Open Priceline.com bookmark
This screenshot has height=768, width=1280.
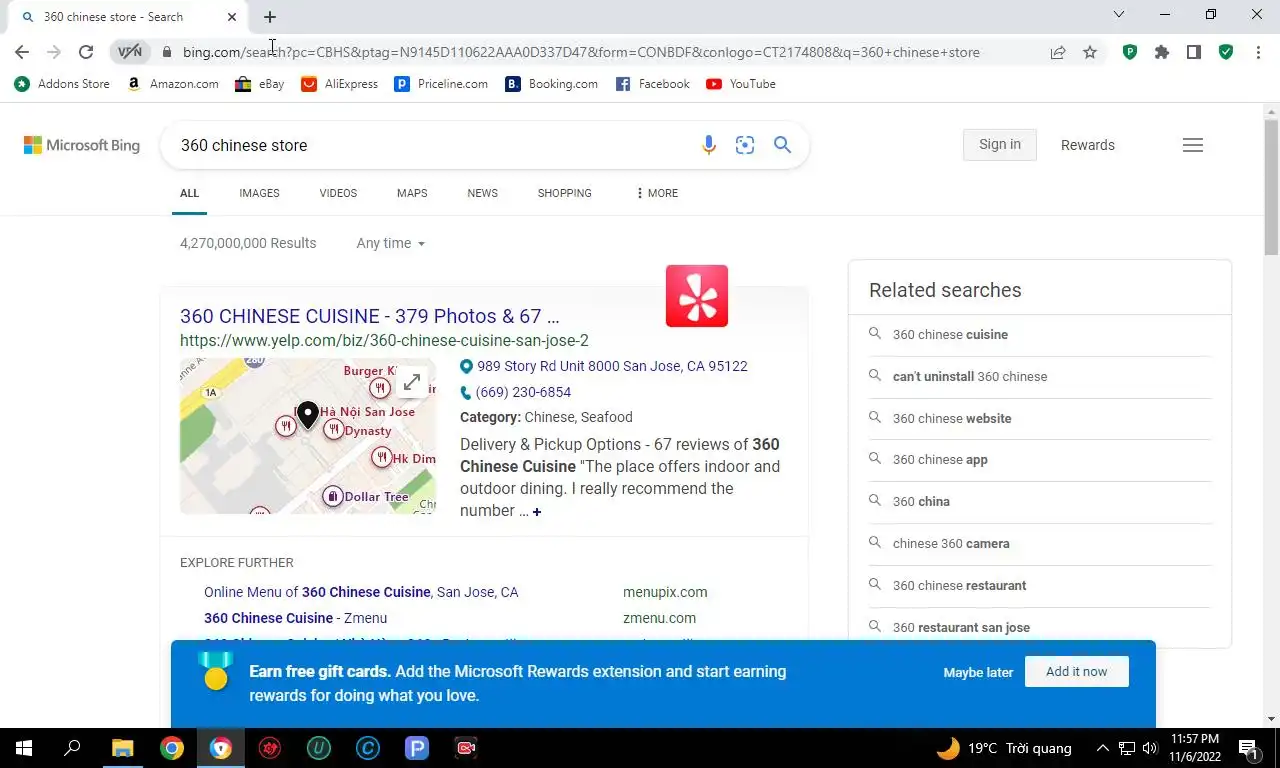(x=441, y=84)
